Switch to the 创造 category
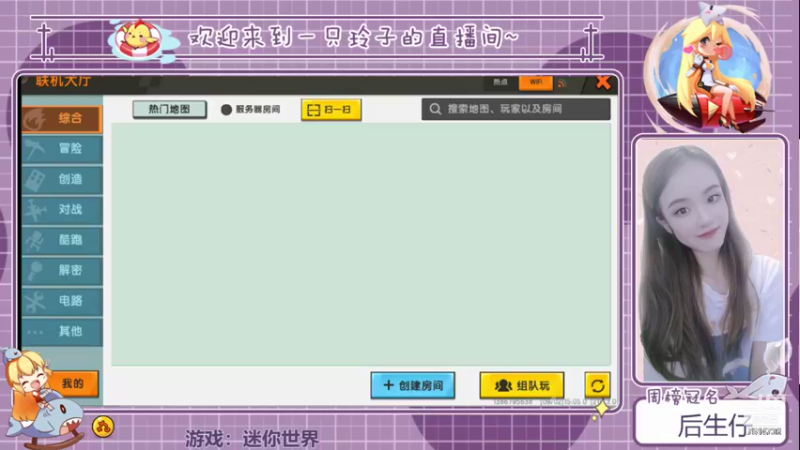Image resolution: width=800 pixels, height=450 pixels. point(62,180)
